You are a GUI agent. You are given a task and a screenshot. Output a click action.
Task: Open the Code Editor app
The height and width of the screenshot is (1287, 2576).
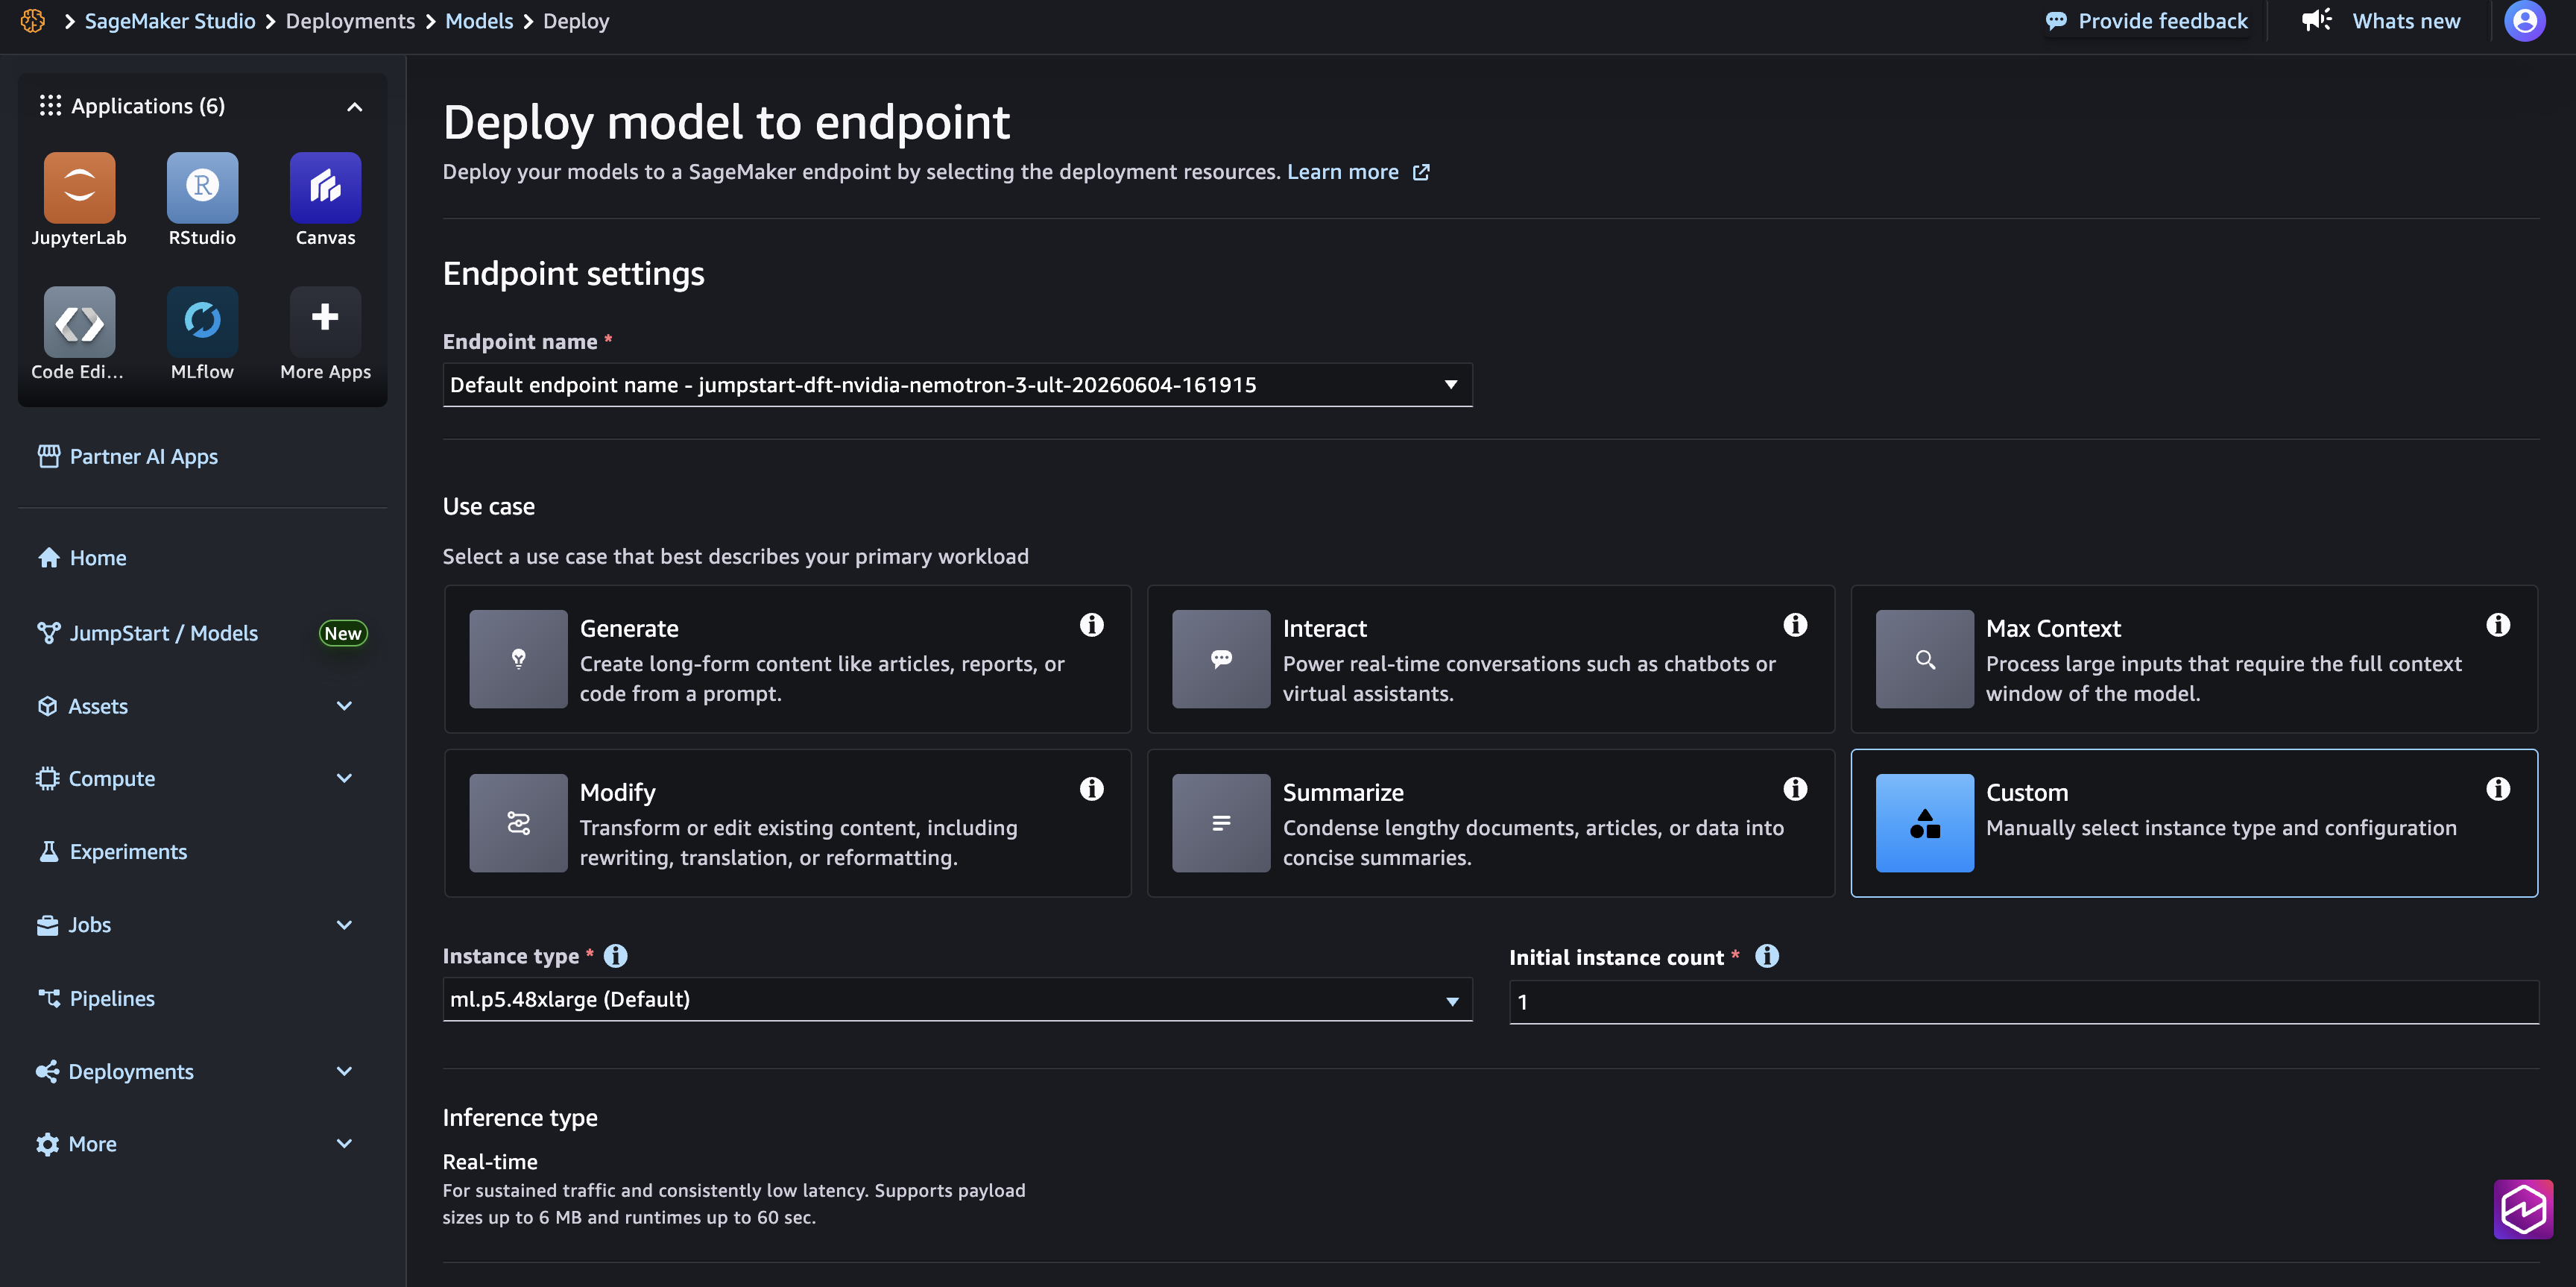(x=79, y=322)
